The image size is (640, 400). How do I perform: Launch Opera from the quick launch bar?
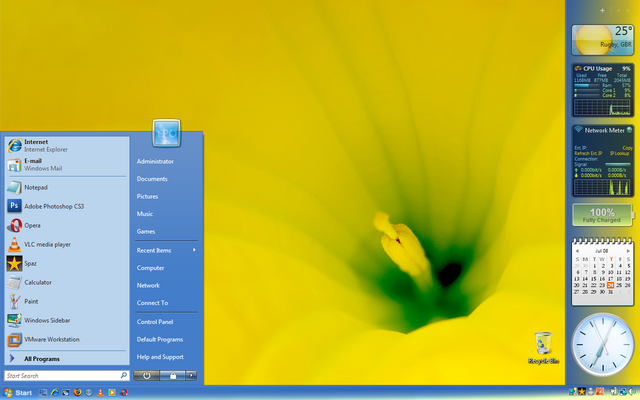(x=124, y=393)
